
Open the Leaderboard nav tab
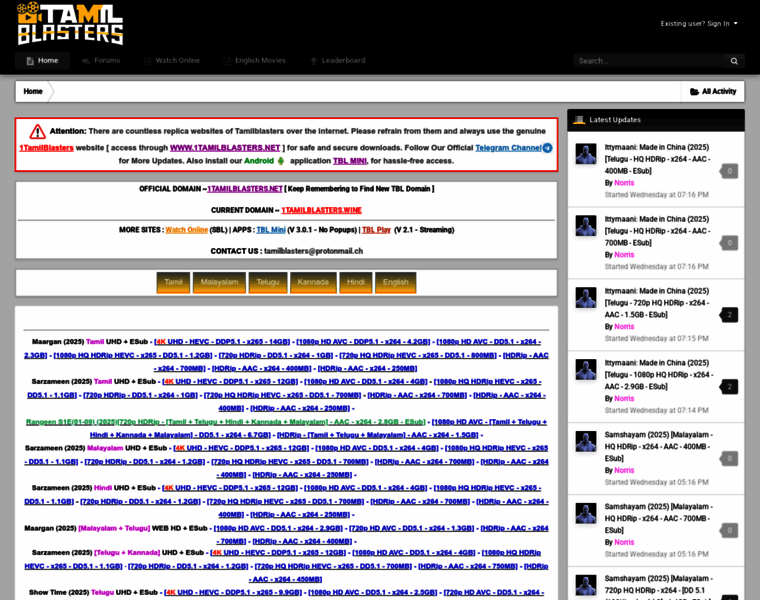[338, 61]
